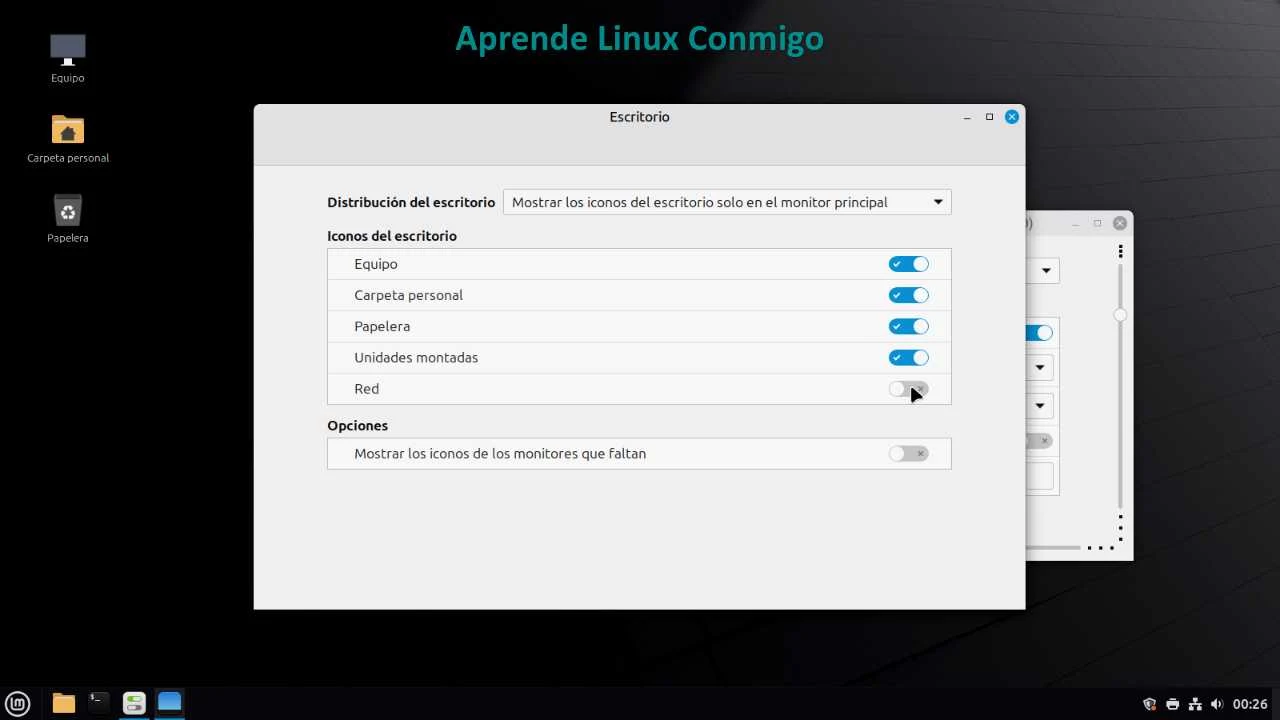Screen dimensions: 1280x720
Task: Launch the file manager from the taskbar
Action: click(x=64, y=703)
